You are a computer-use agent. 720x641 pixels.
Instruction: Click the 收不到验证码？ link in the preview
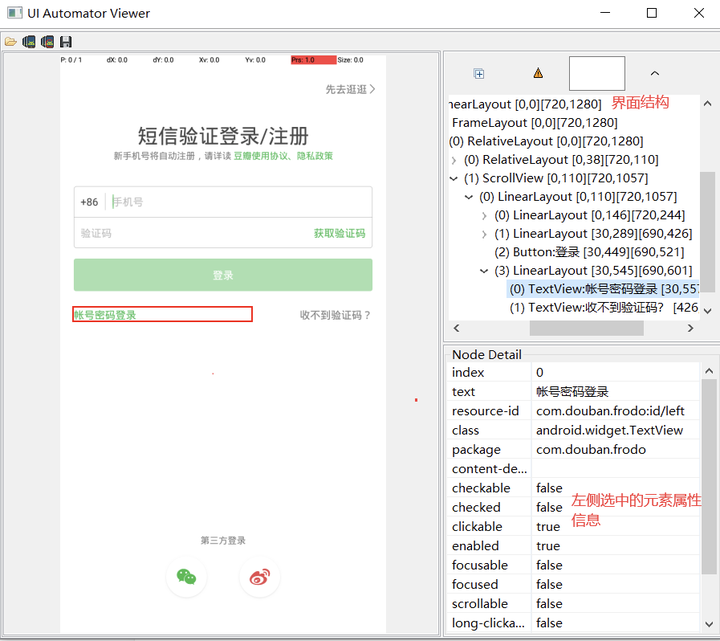point(335,315)
